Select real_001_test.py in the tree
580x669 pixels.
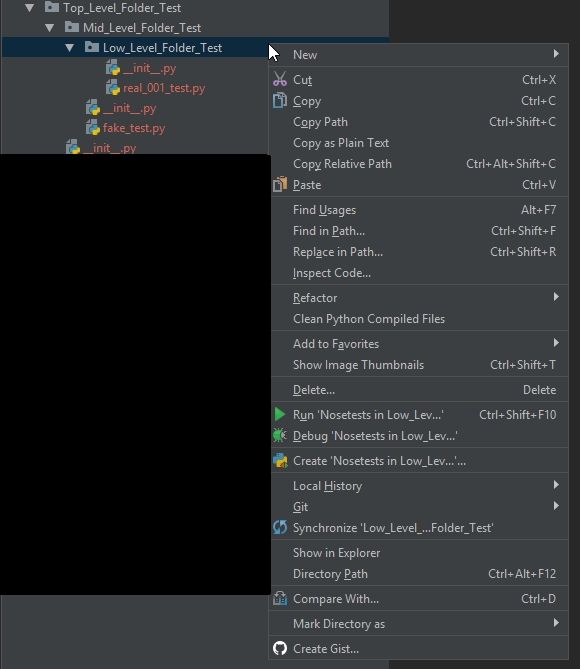tap(164, 88)
